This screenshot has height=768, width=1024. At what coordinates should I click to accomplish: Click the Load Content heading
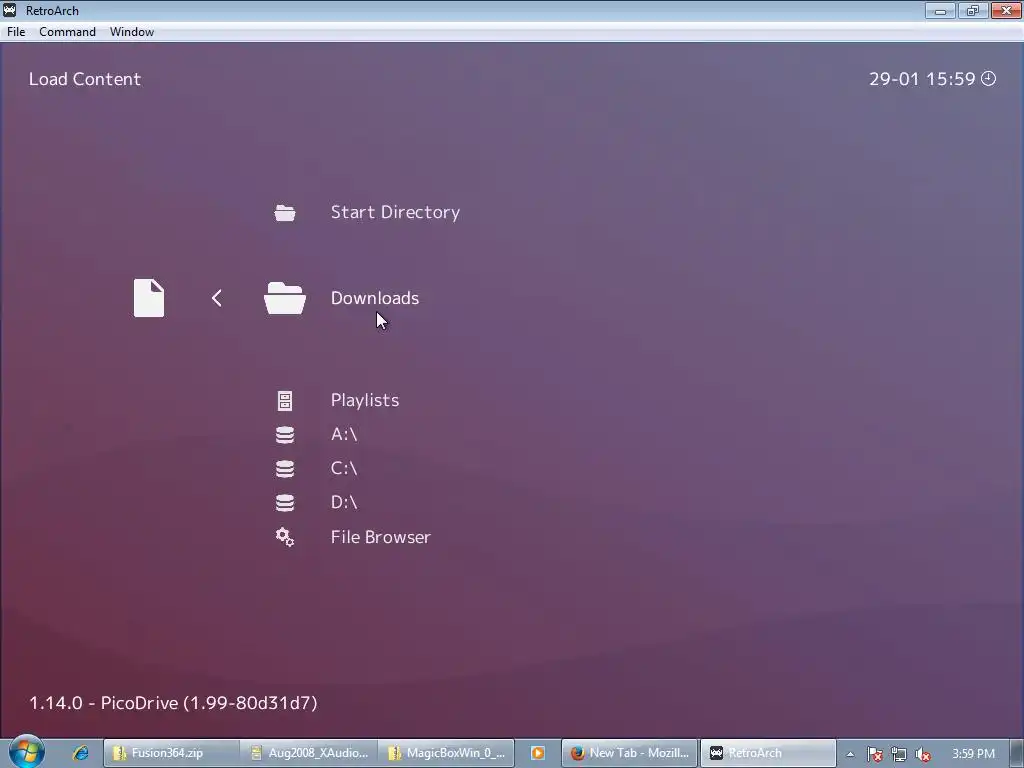[85, 79]
